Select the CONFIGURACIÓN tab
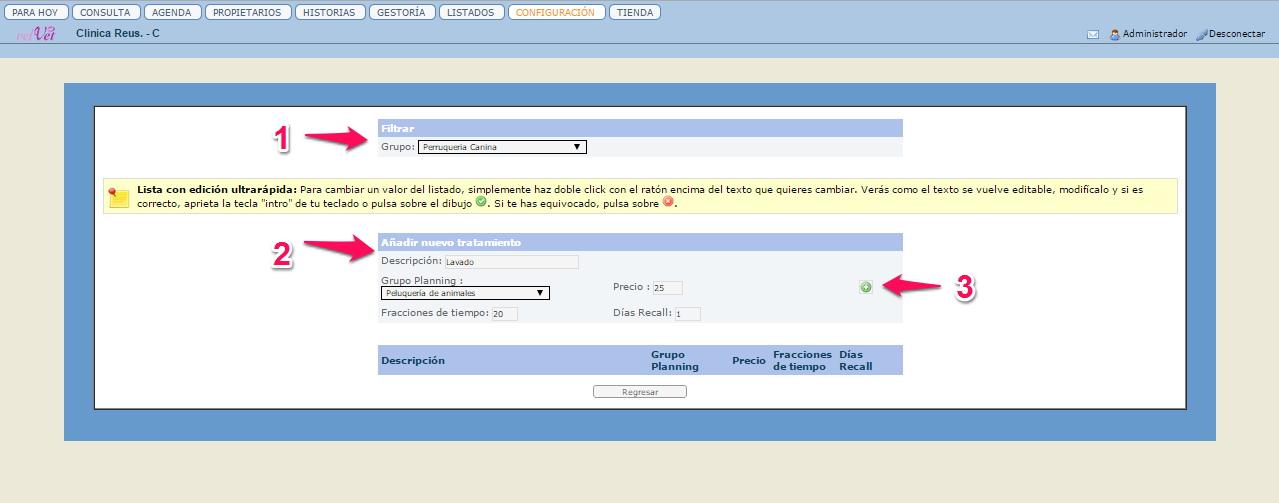Screen dimensions: 1279x503 (556, 13)
